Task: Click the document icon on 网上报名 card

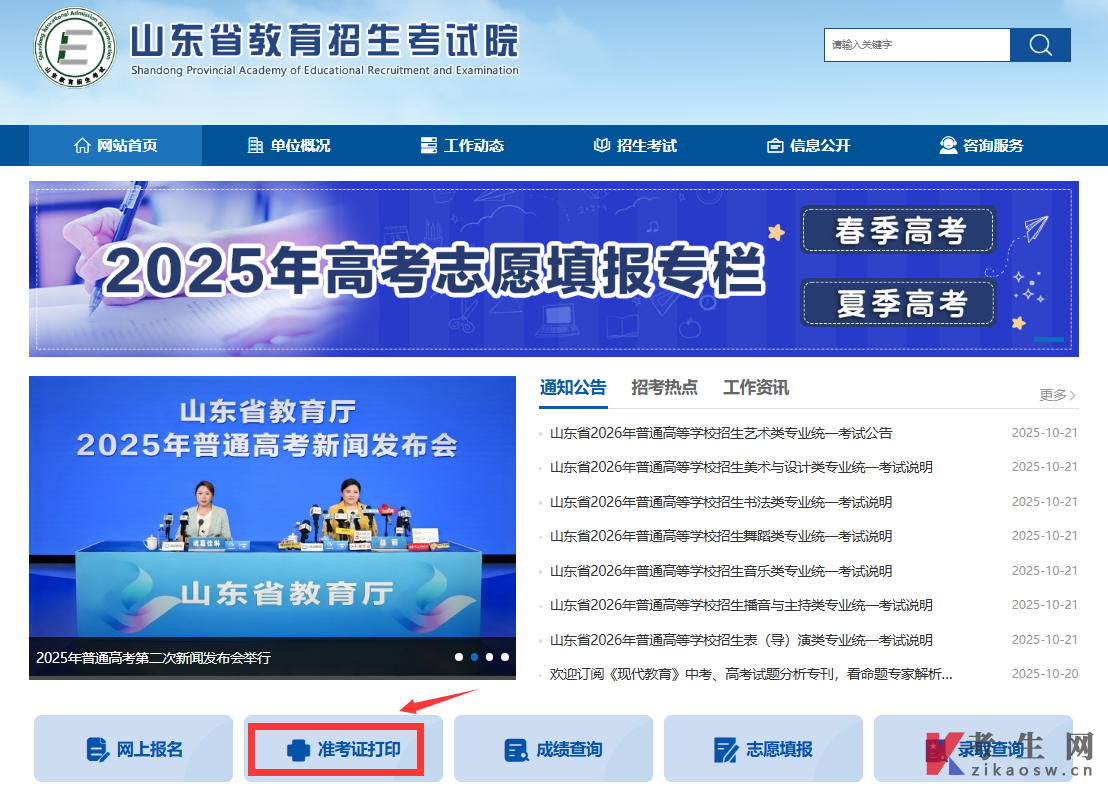Action: click(97, 749)
